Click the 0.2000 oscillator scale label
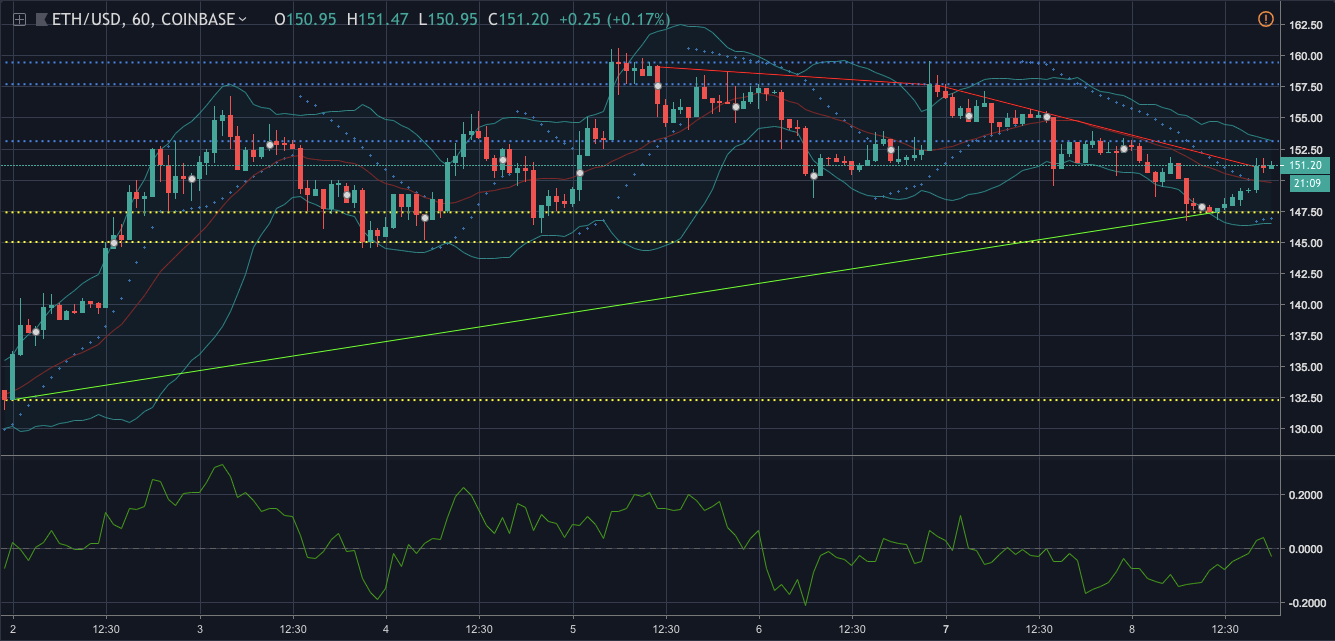Screen dimensions: 1335x641 pyautogui.click(x=1305, y=495)
